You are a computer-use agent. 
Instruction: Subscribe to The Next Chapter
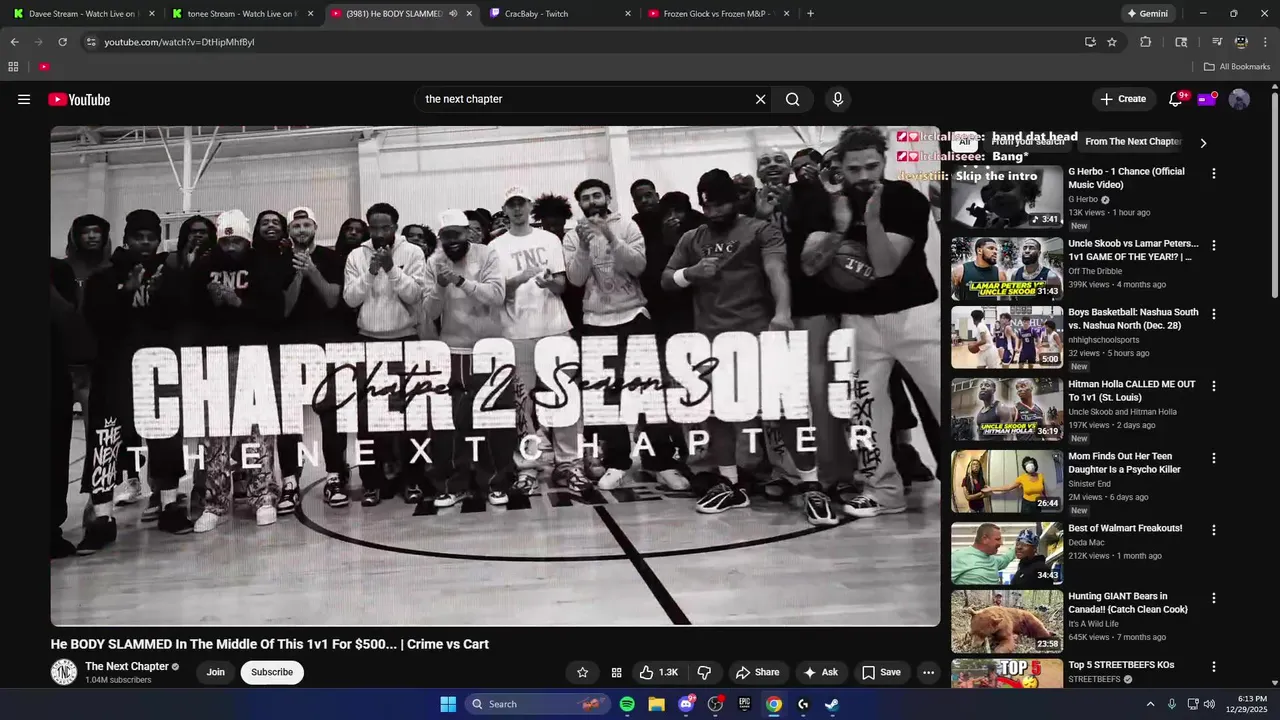click(272, 672)
